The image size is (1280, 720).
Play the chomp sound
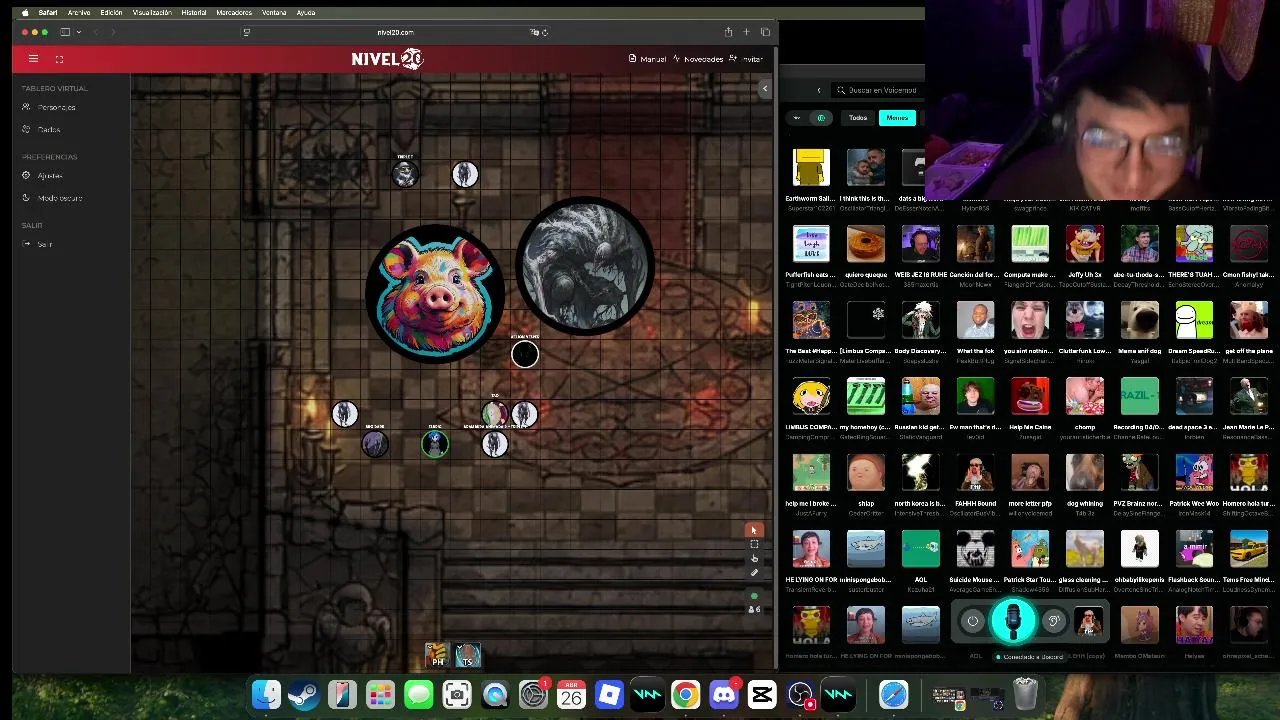click(x=1085, y=396)
